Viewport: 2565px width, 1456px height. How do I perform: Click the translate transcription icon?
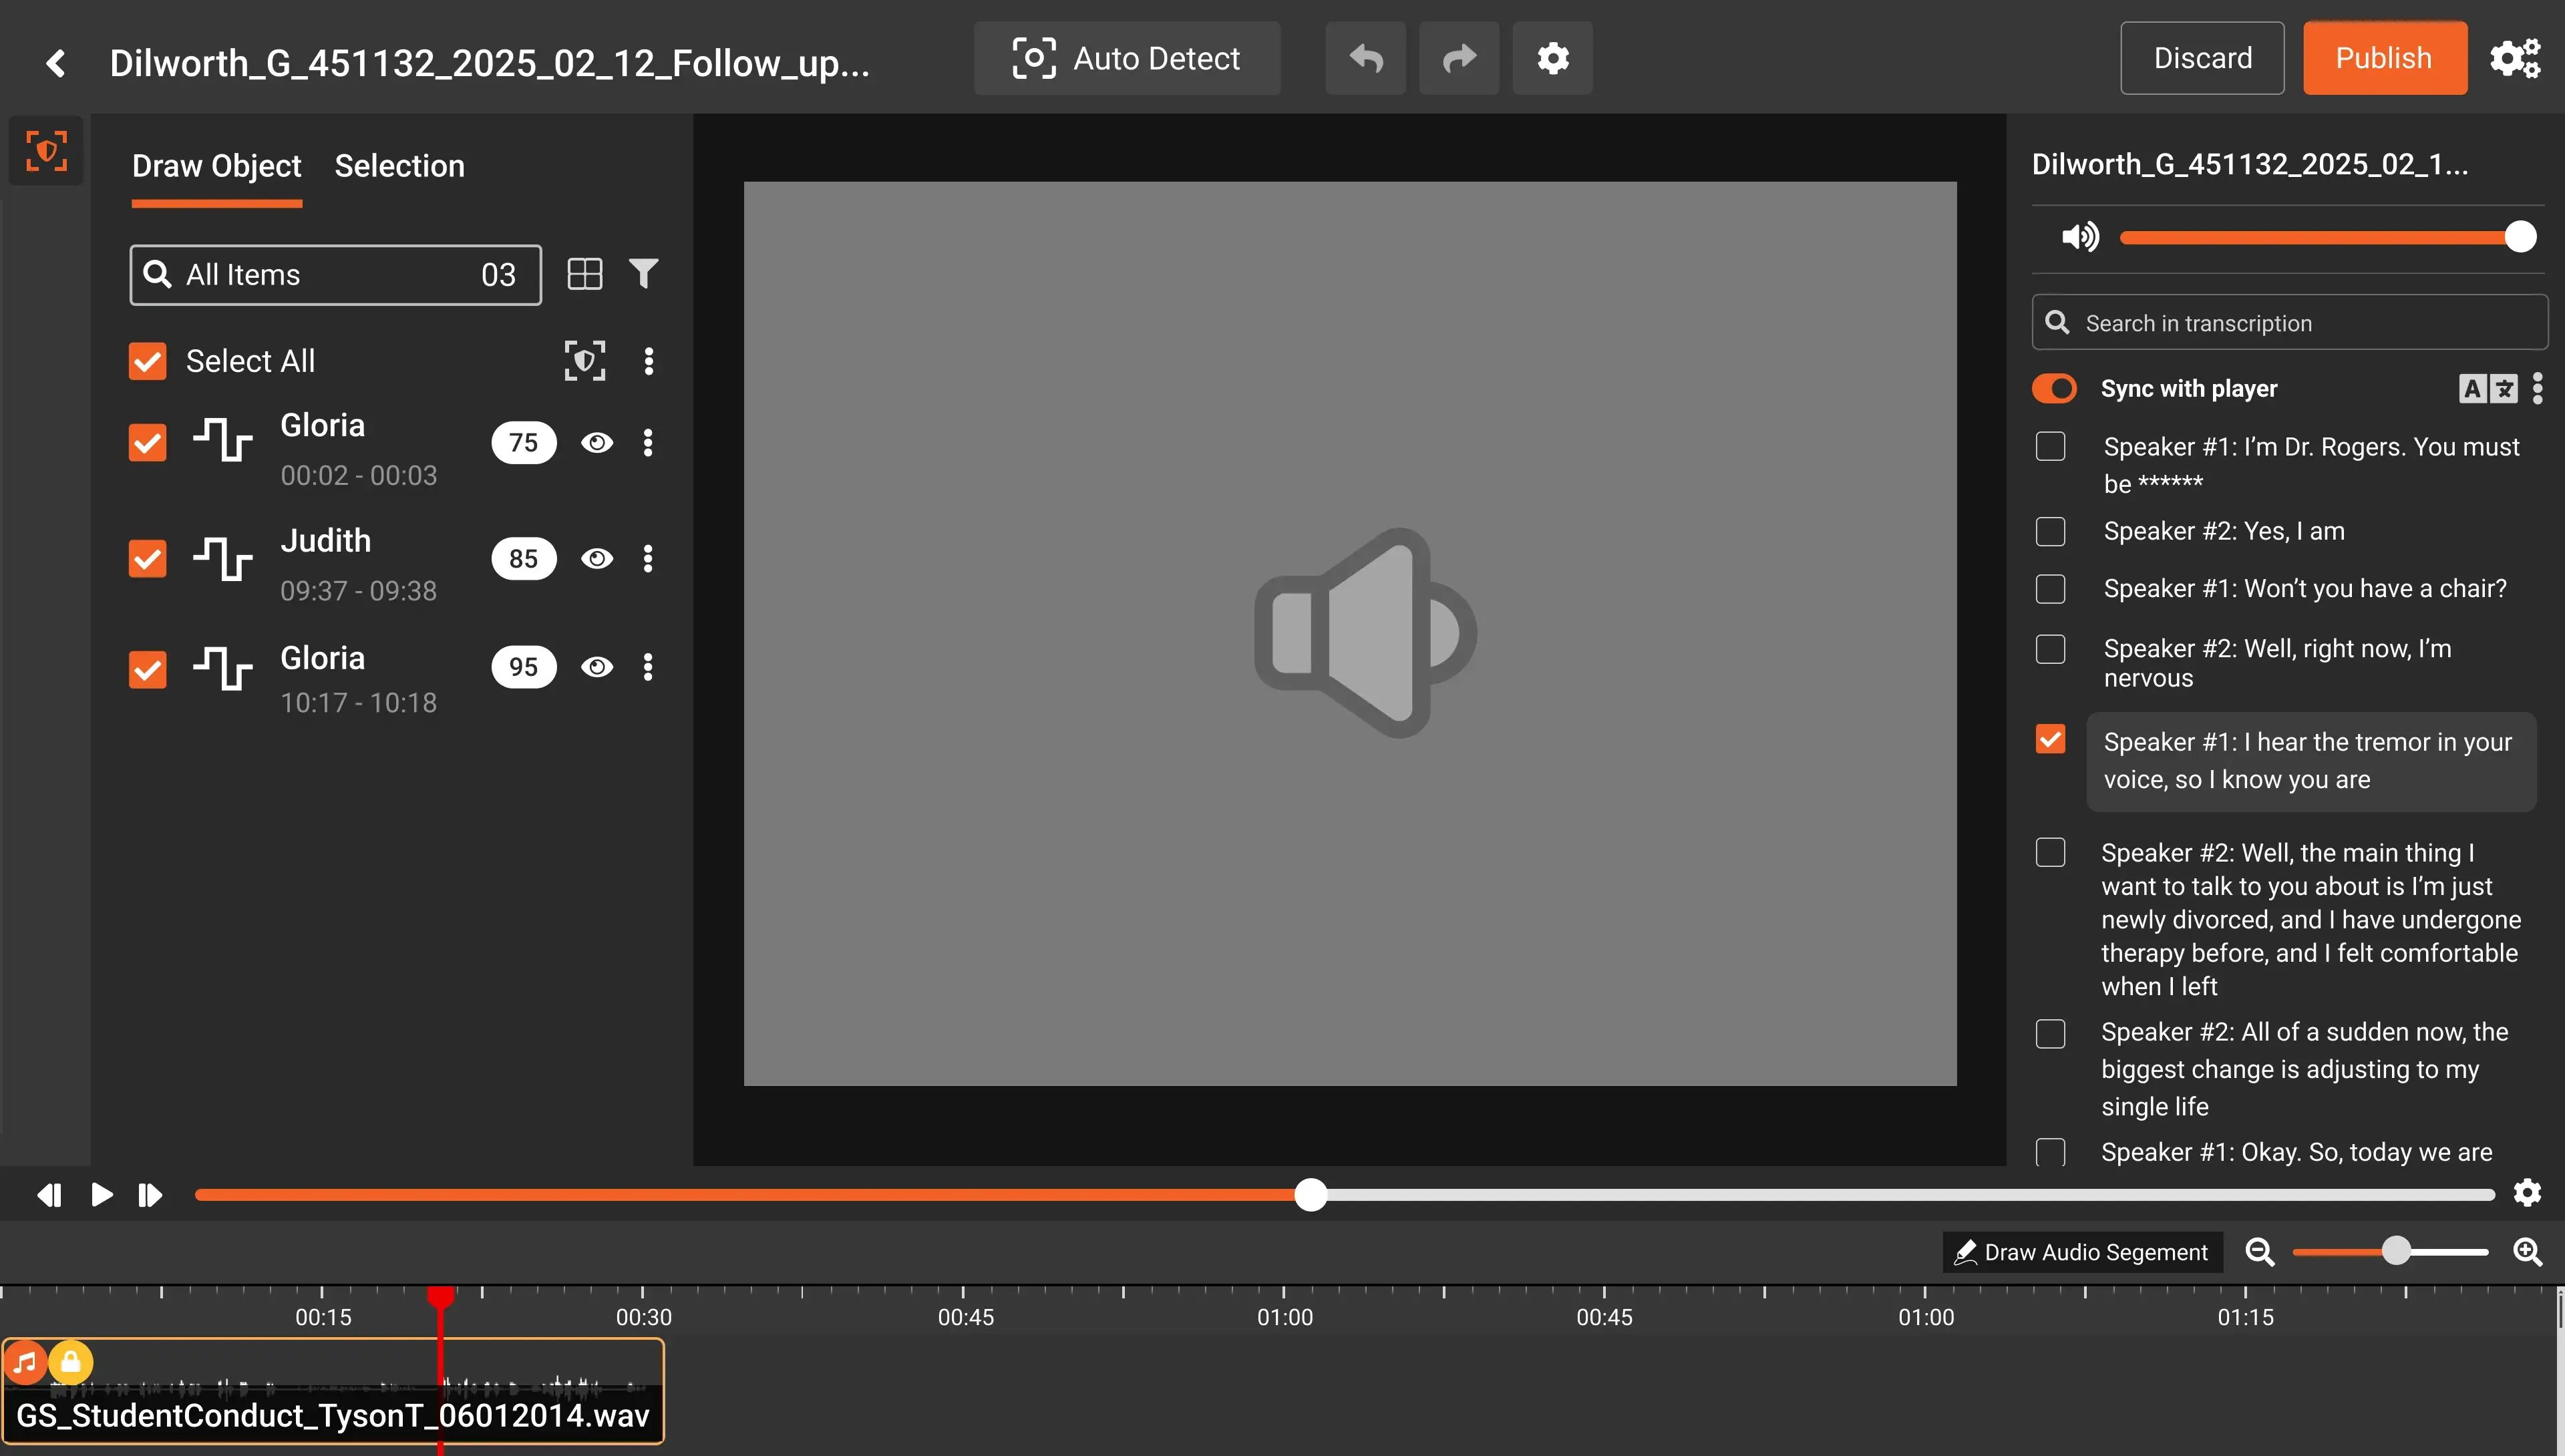[2487, 388]
